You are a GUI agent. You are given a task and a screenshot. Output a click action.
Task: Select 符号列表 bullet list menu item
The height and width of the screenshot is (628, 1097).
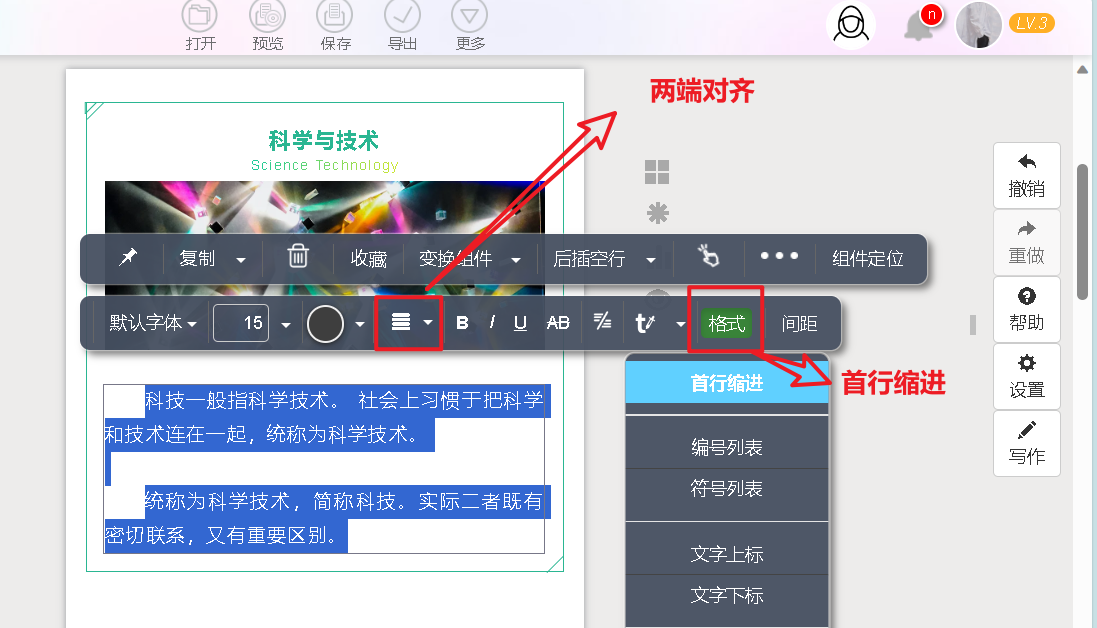click(726, 489)
